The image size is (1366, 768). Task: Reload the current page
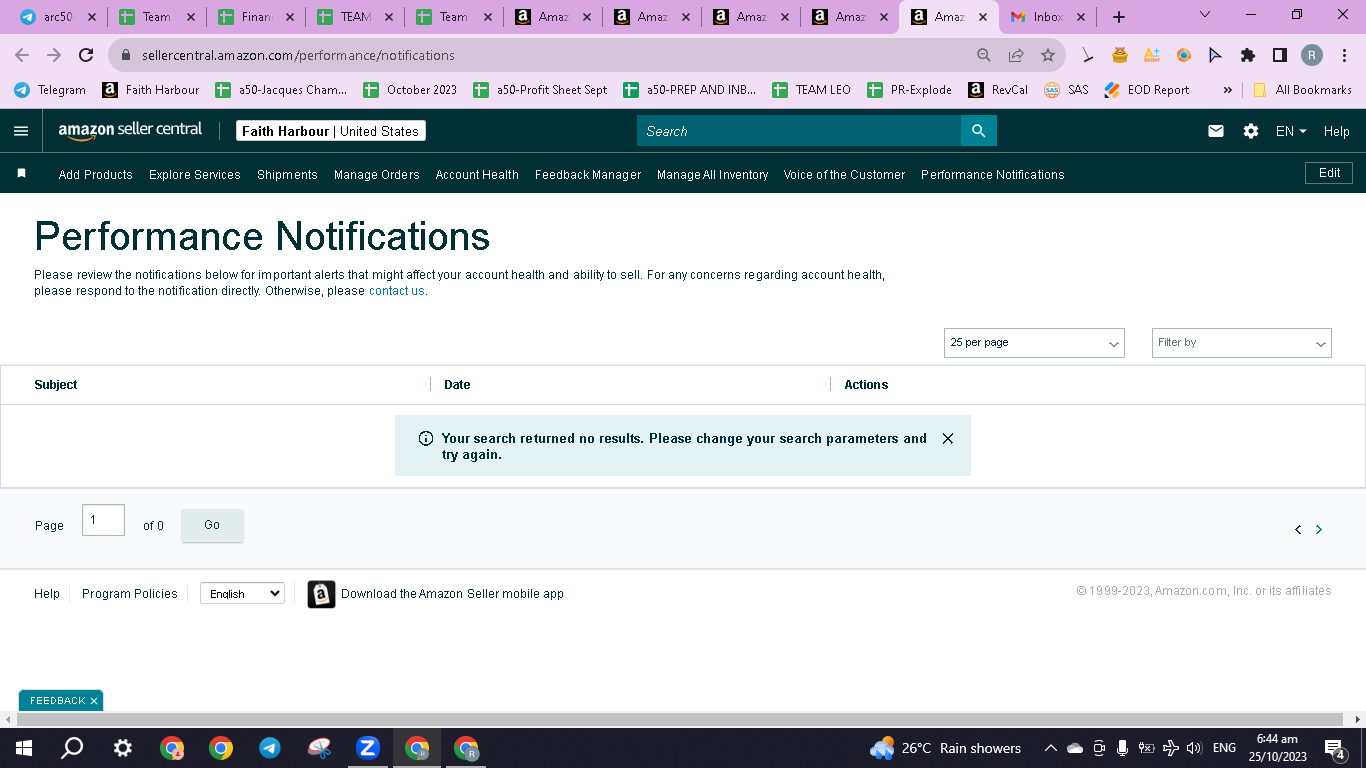tap(86, 56)
